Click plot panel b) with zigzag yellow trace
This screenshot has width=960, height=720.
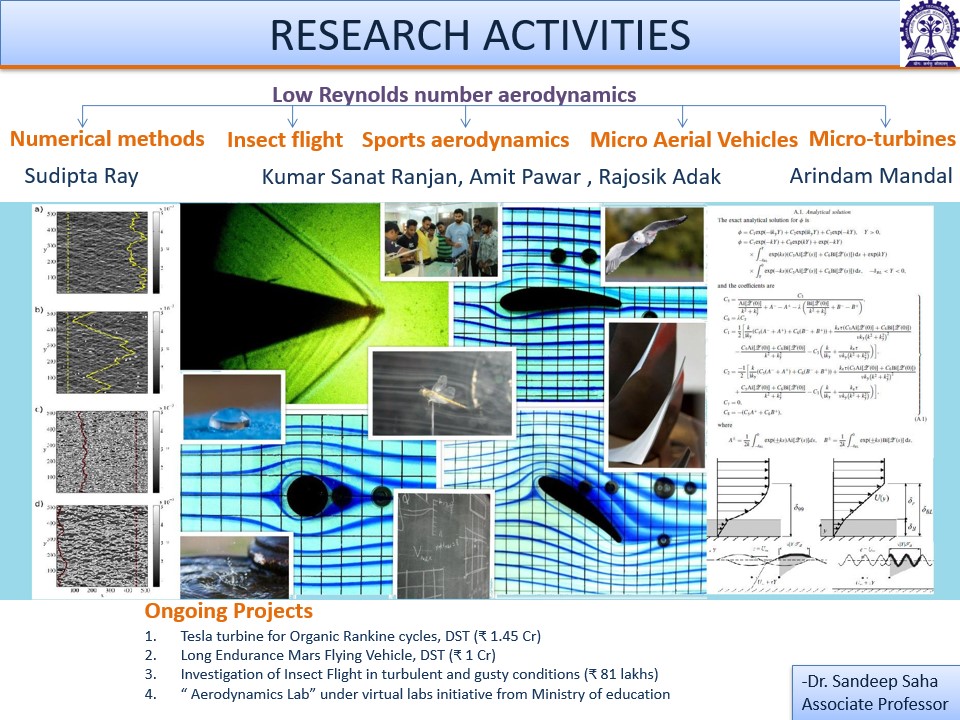tap(102, 352)
